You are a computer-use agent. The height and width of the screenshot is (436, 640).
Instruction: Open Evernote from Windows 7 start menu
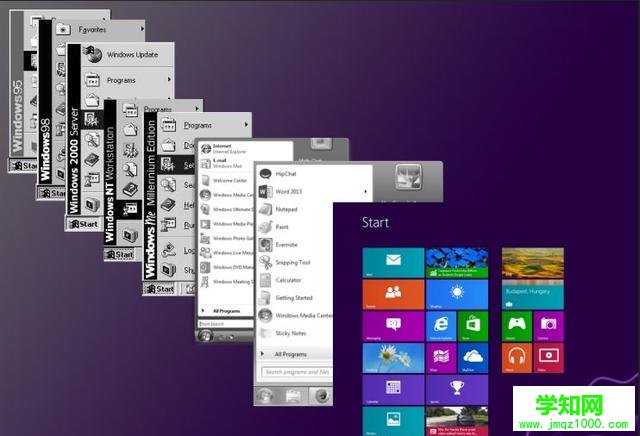click(286, 245)
